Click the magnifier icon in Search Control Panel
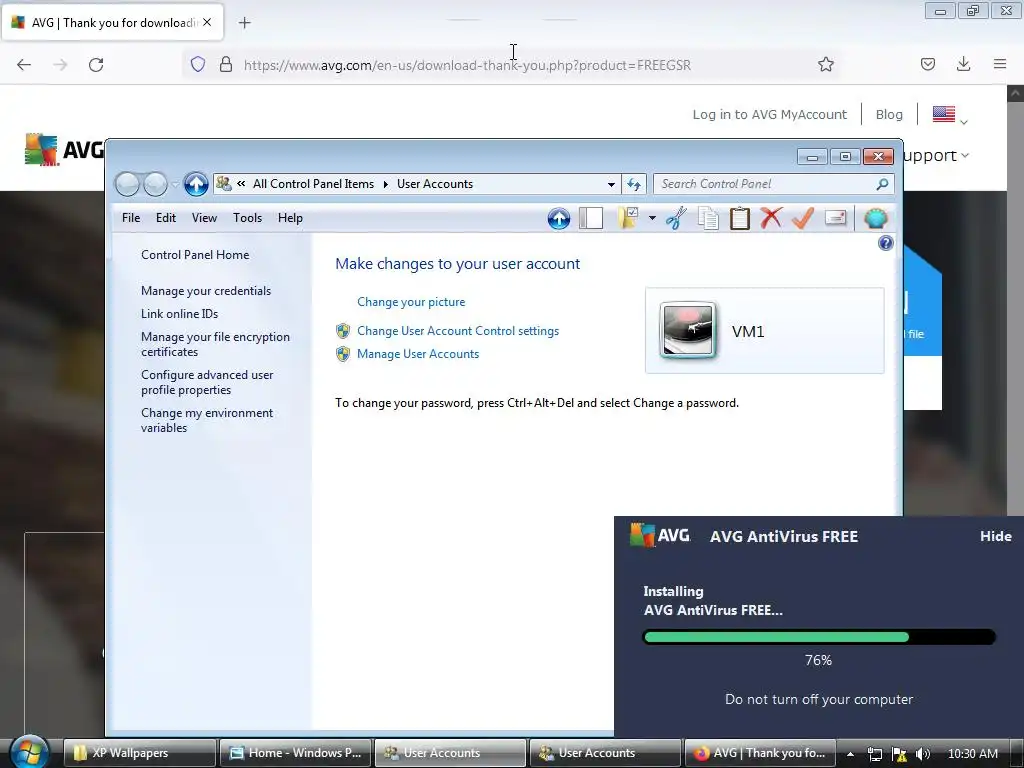 point(882,184)
